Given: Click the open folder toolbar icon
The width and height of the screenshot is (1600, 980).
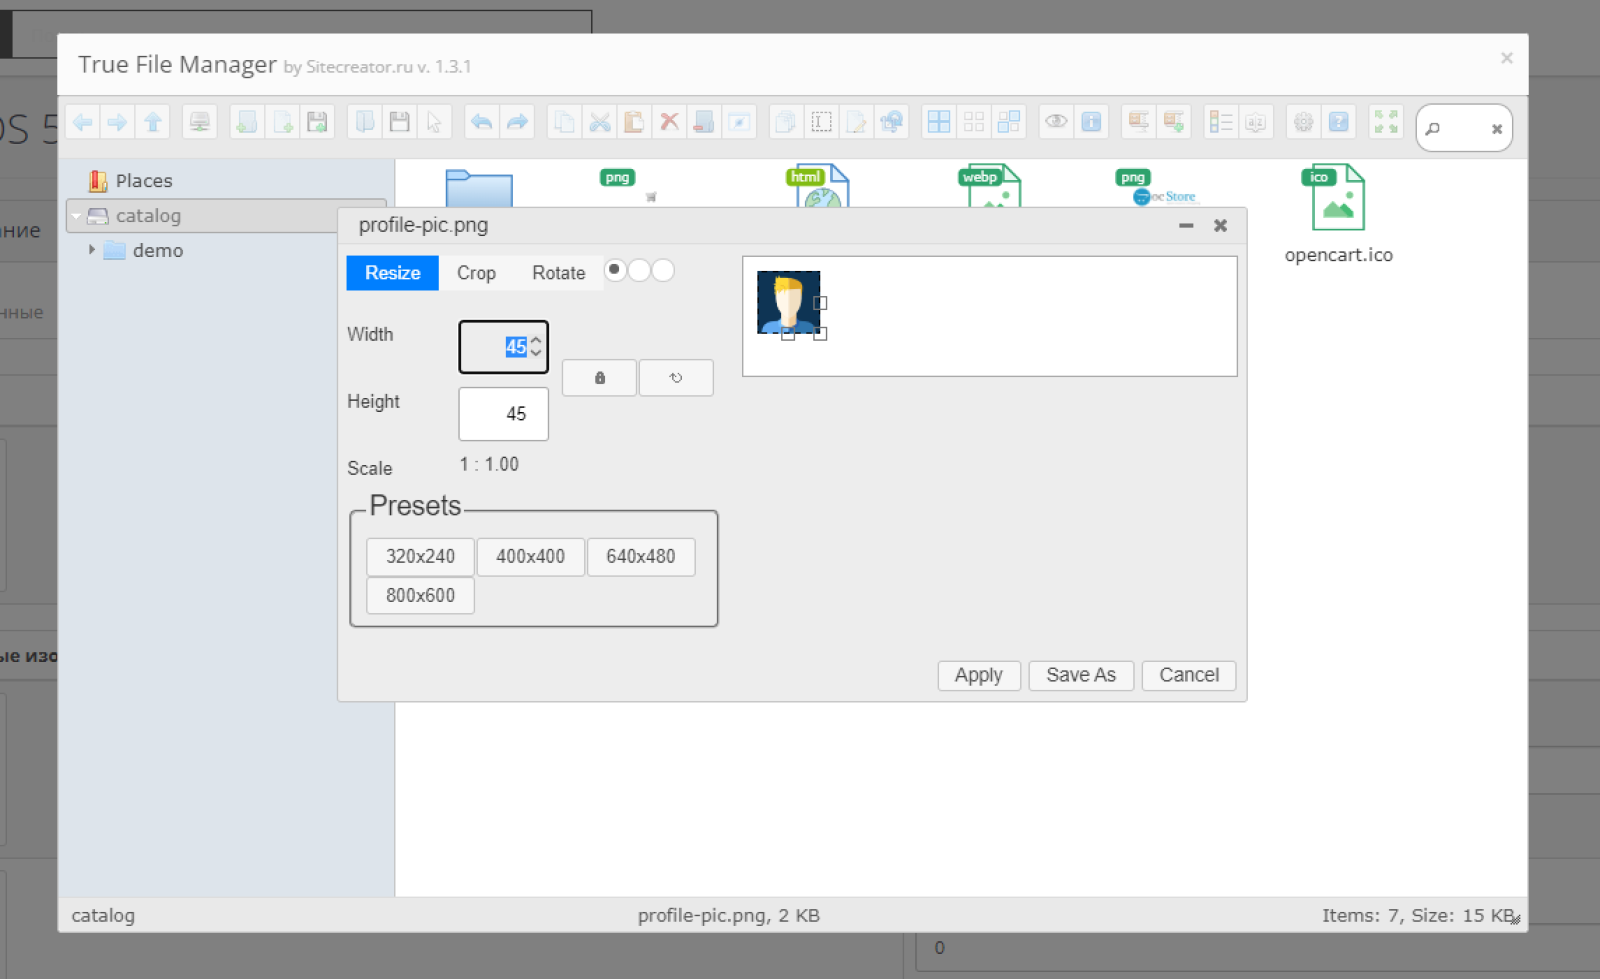Looking at the screenshot, I should coord(365,122).
